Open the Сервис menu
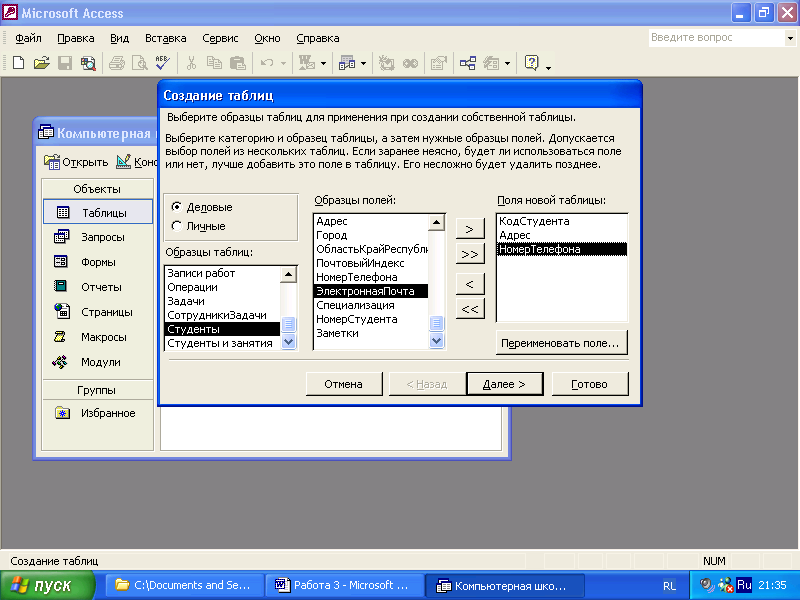Screen dimensions: 800x600 pyautogui.click(x=220, y=38)
